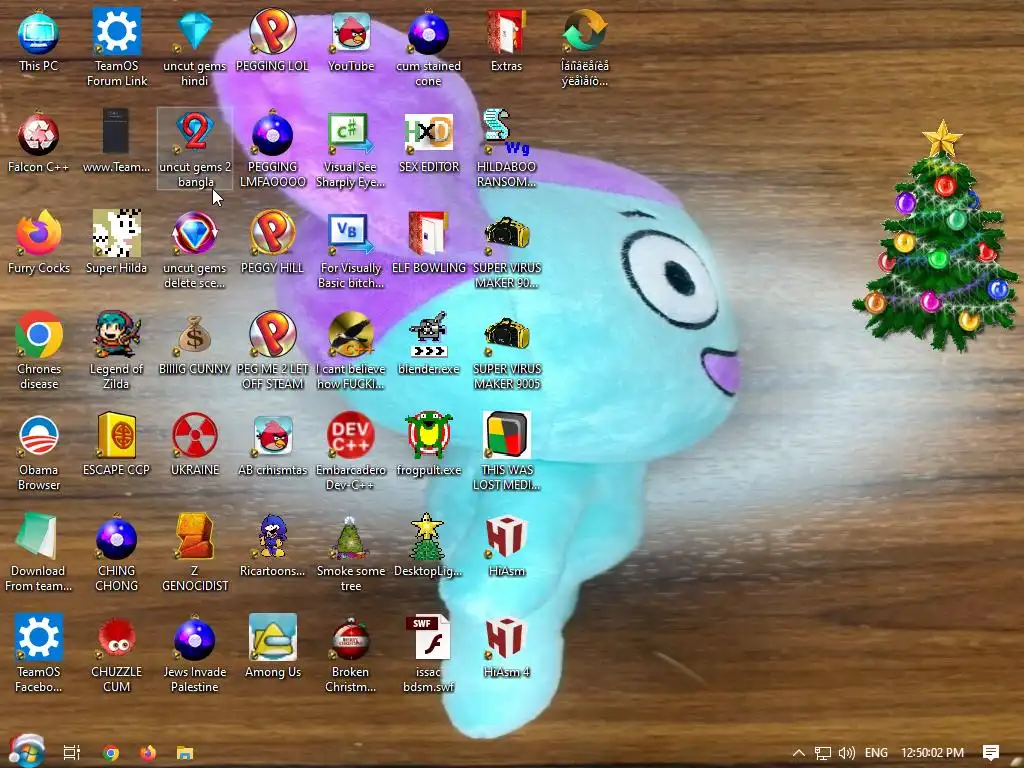Image resolution: width=1024 pixels, height=768 pixels.
Task: Open the volume control tray icon
Action: pyautogui.click(x=846, y=753)
